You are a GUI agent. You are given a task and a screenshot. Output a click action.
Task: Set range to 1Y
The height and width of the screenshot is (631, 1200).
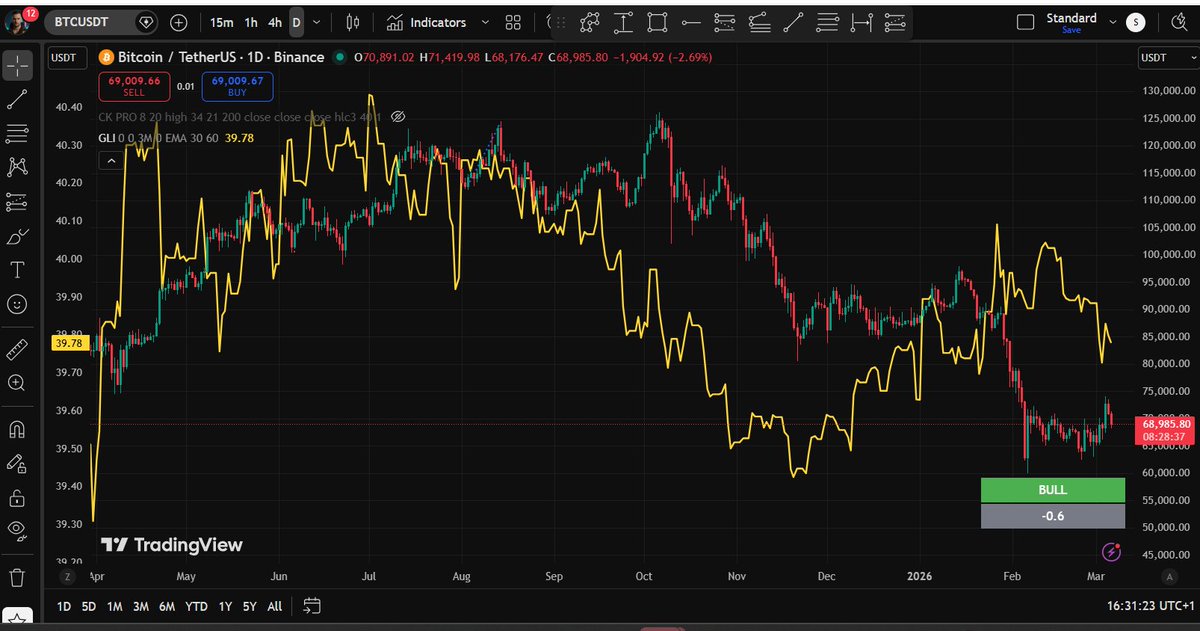click(225, 606)
